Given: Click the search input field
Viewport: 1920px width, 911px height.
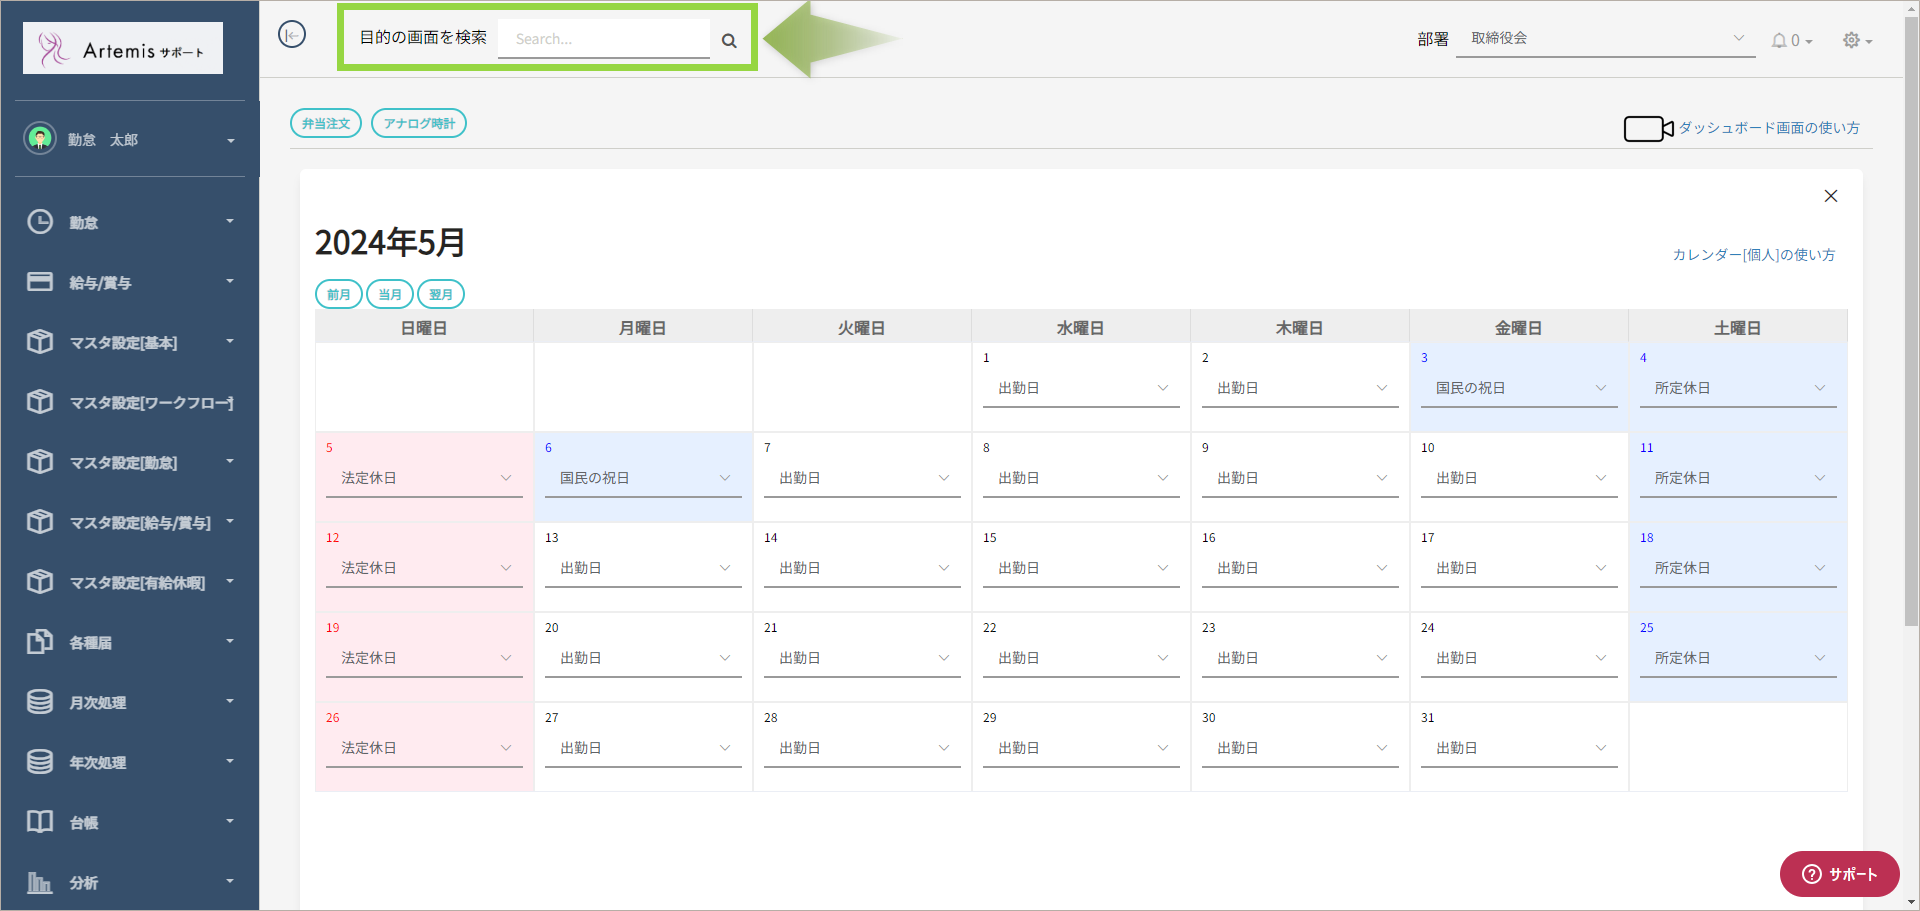Looking at the screenshot, I should click(604, 39).
